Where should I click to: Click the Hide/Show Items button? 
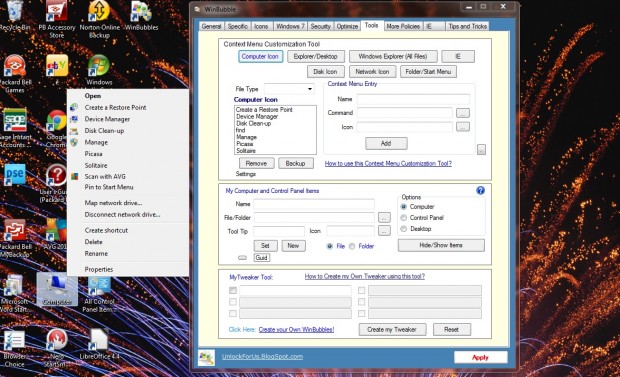(x=441, y=245)
